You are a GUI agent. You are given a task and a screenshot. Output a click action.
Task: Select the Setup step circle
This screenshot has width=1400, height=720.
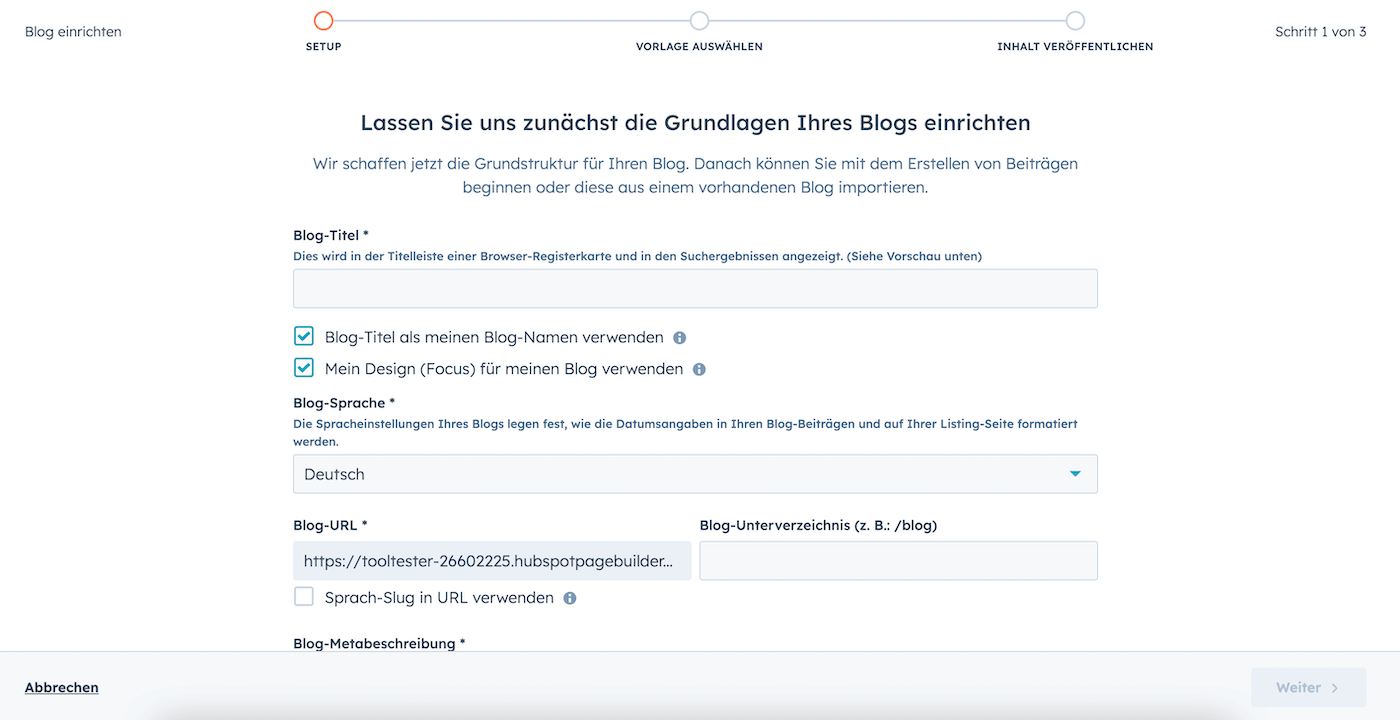[323, 21]
